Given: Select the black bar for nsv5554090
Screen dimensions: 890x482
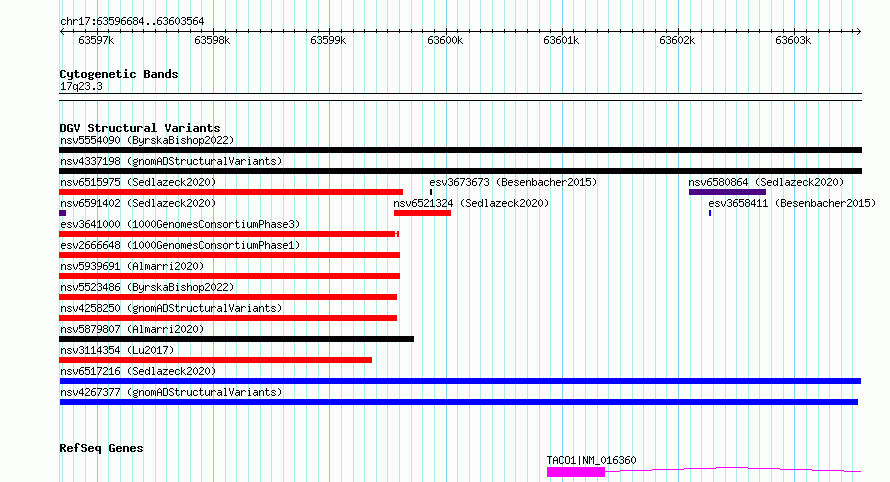Looking at the screenshot, I should 460,150.
